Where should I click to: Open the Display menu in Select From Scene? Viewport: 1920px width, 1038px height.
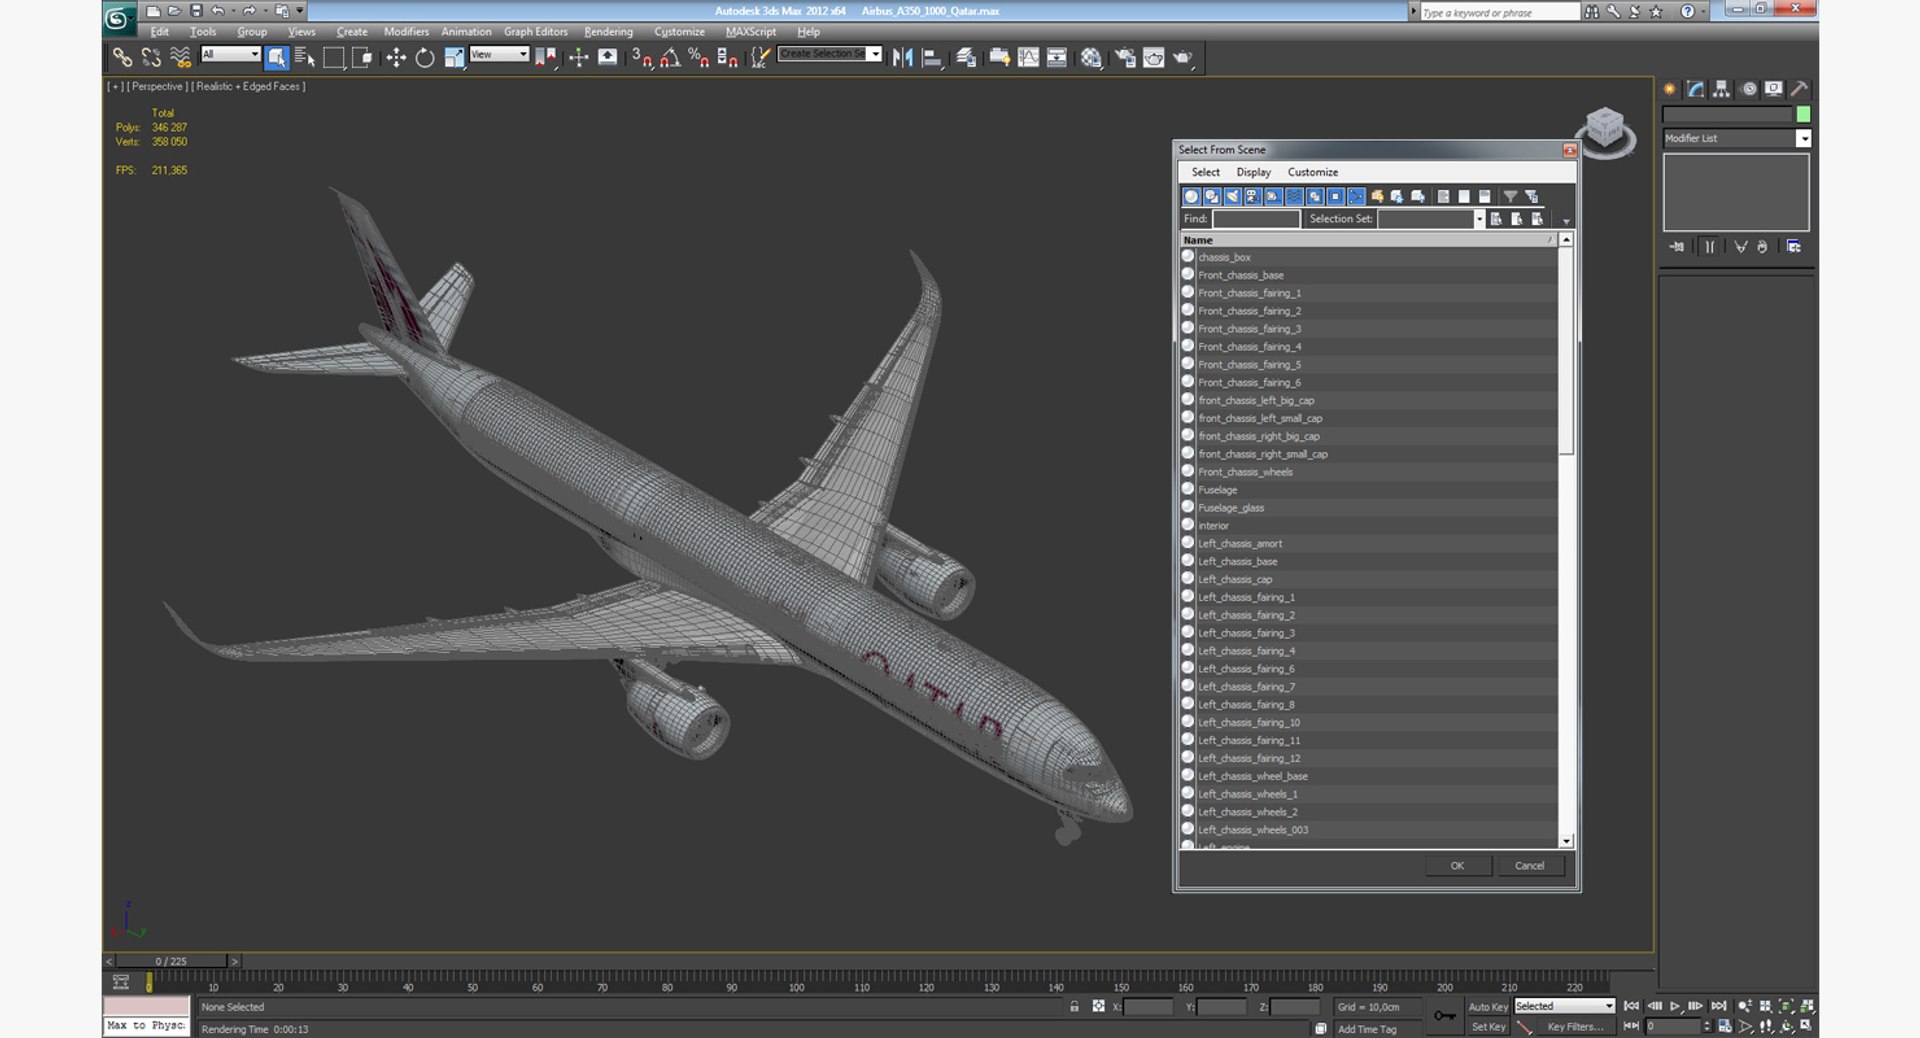pos(1253,172)
